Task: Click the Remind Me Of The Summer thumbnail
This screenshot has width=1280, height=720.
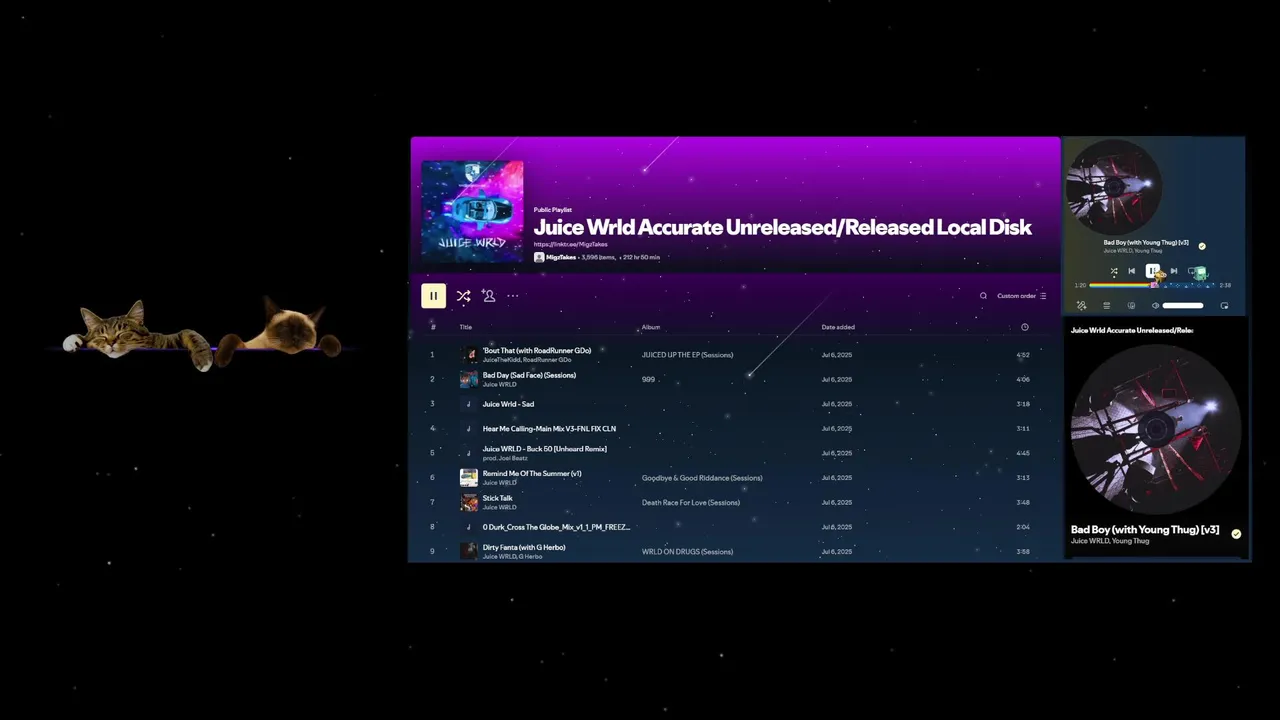Action: 468,478
